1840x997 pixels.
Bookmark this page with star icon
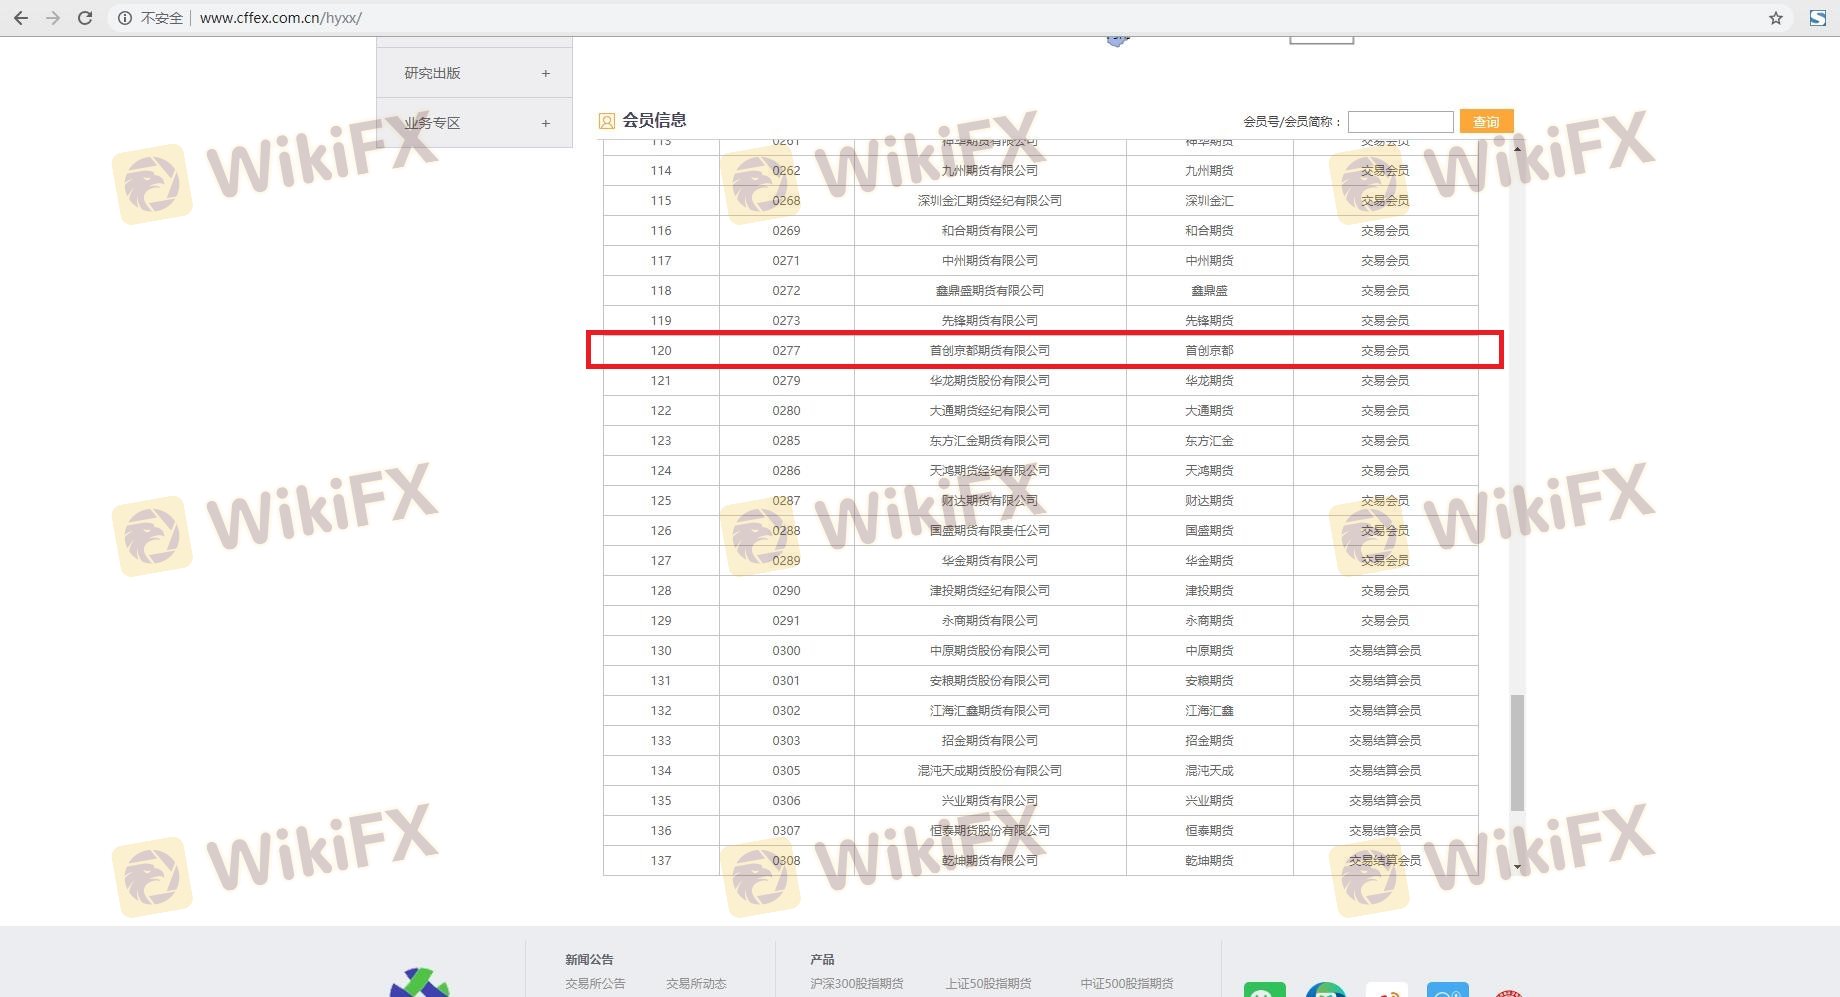[x=1776, y=18]
